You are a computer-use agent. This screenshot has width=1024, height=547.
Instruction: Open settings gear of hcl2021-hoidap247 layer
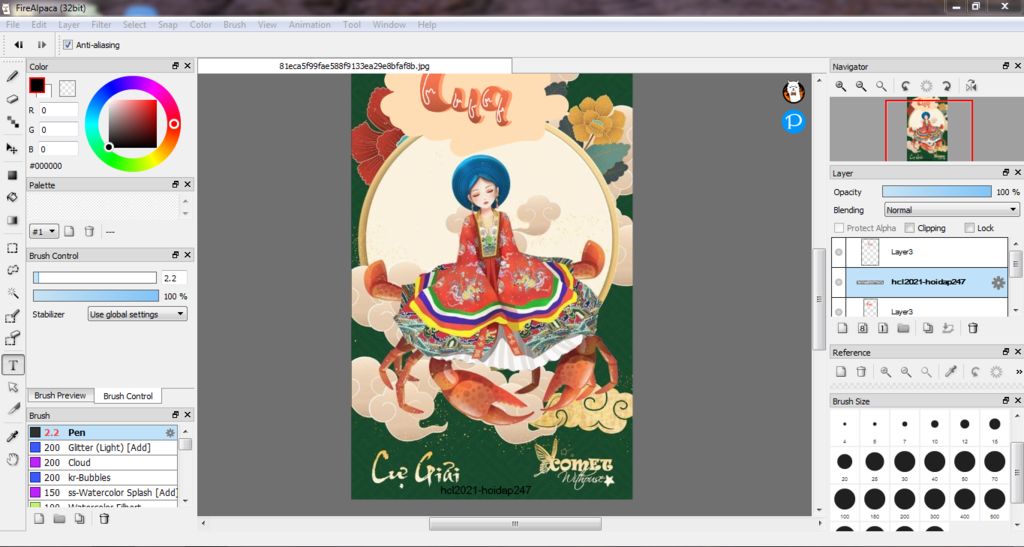coord(998,283)
